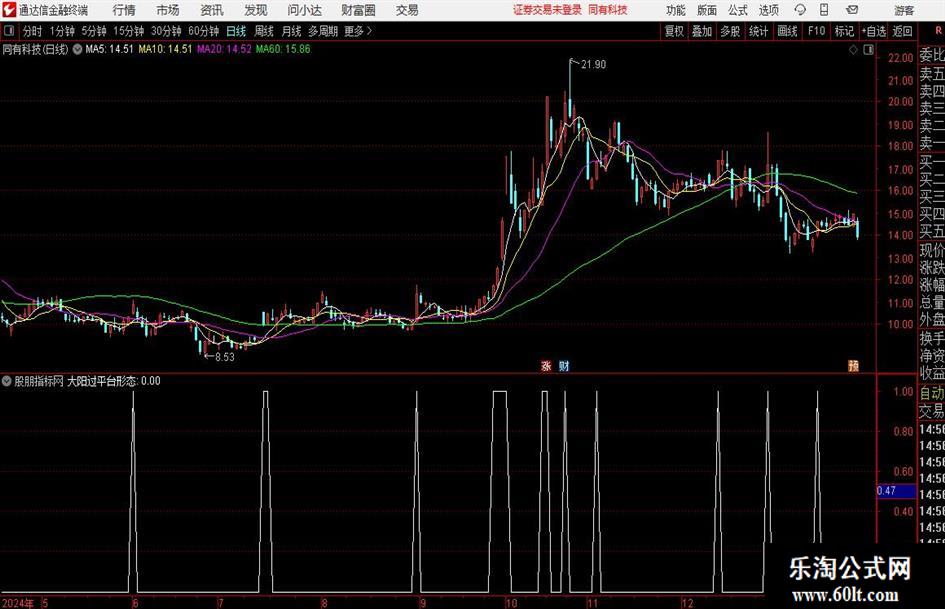Click the customer service headset icon
The width and height of the screenshot is (945, 609).
click(800, 10)
